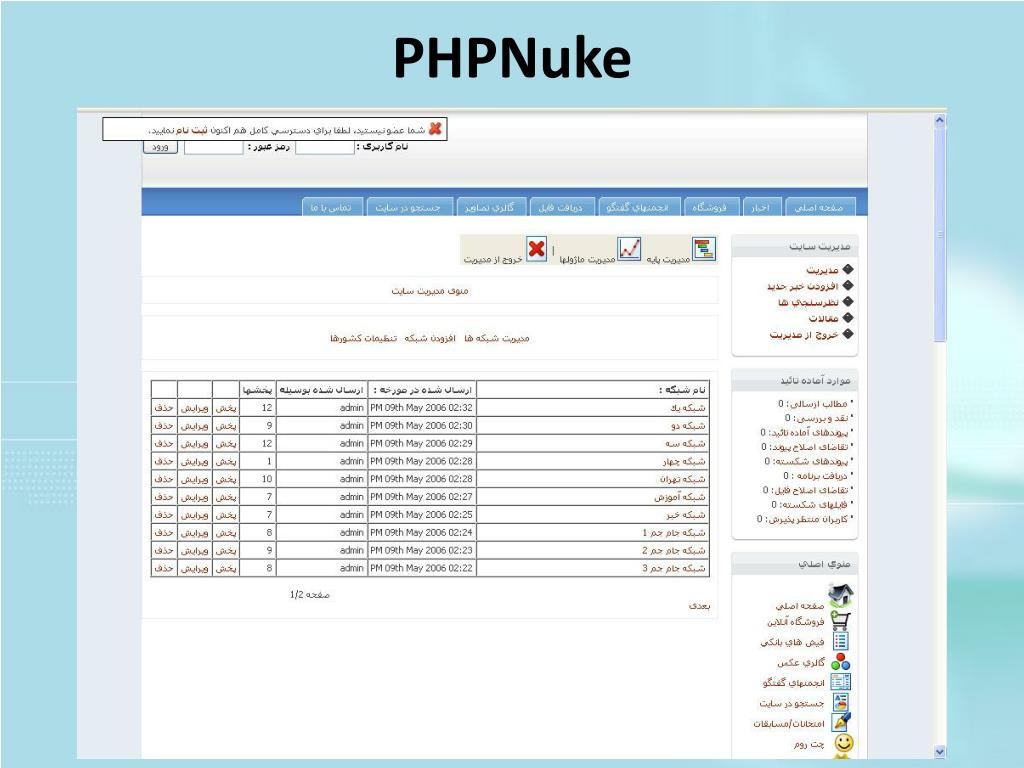Click the فیش های بانکی list icon

[840, 641]
